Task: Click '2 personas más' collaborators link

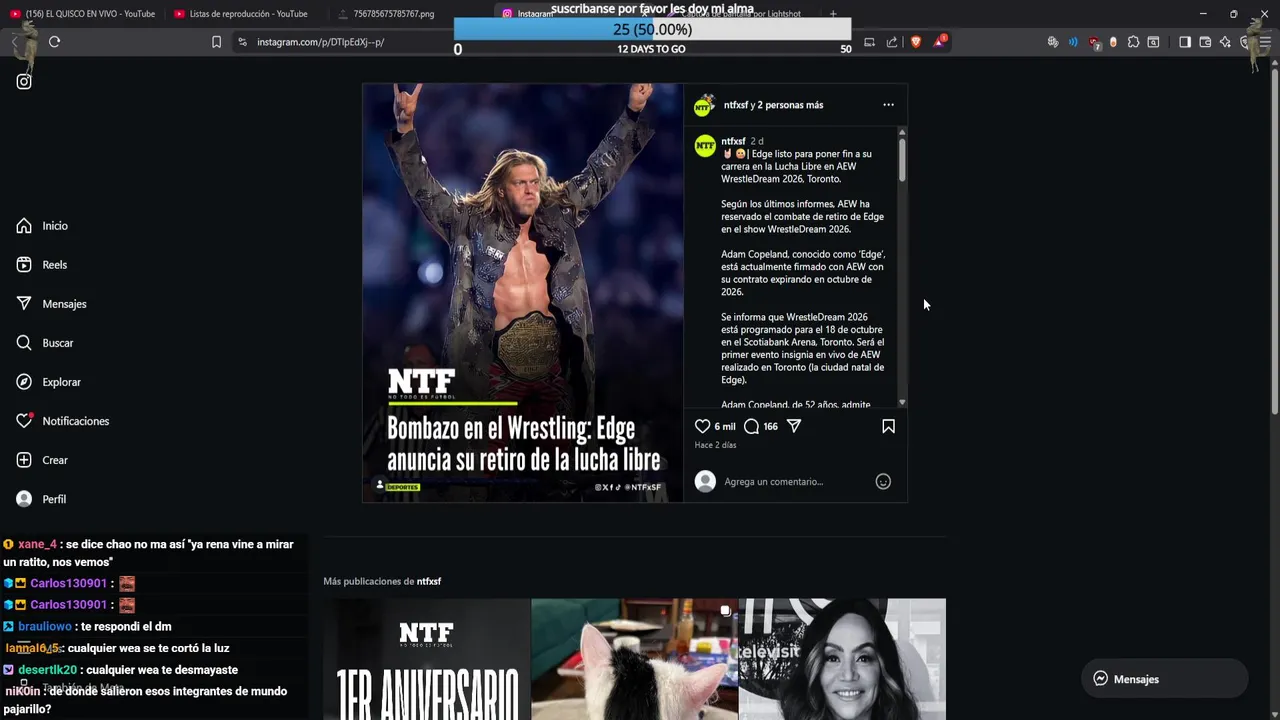Action: [x=790, y=105]
